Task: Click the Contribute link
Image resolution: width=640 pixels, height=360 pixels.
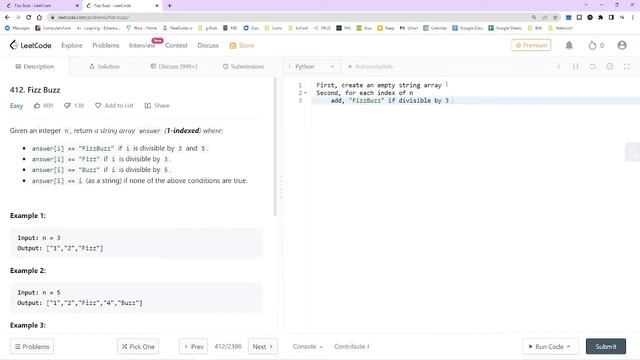Action: (x=351, y=347)
